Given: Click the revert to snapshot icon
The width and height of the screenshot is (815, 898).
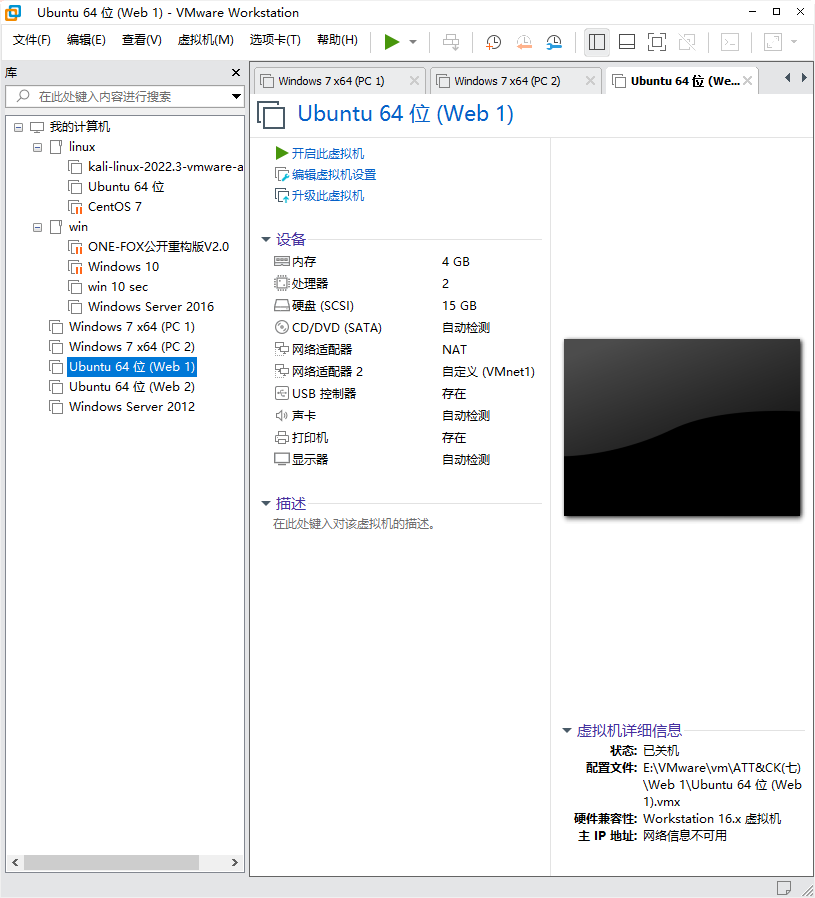Looking at the screenshot, I should 523,42.
